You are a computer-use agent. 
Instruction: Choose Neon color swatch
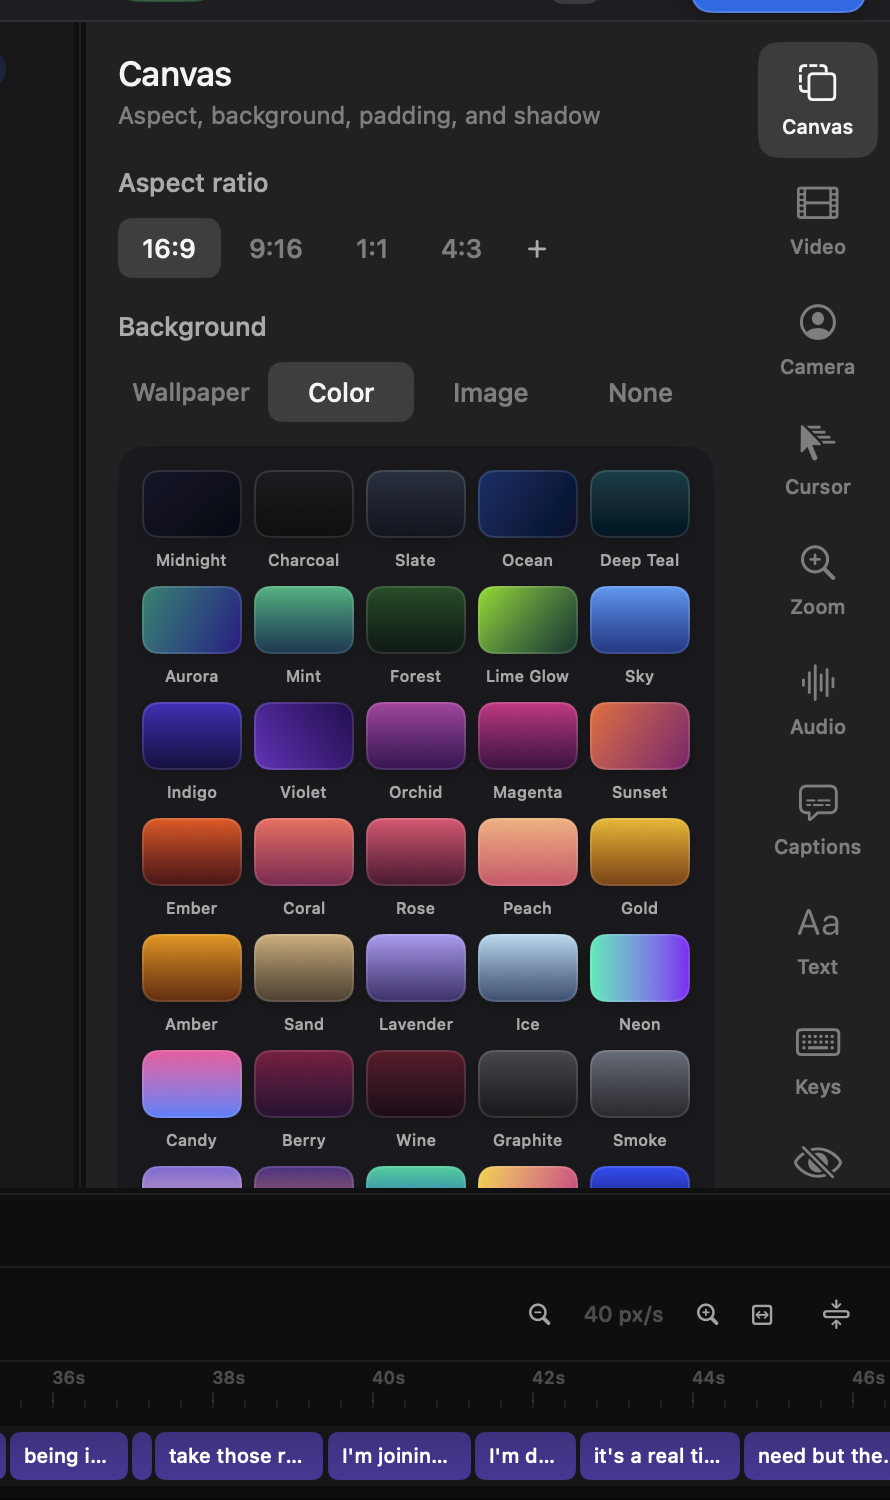[x=639, y=968]
